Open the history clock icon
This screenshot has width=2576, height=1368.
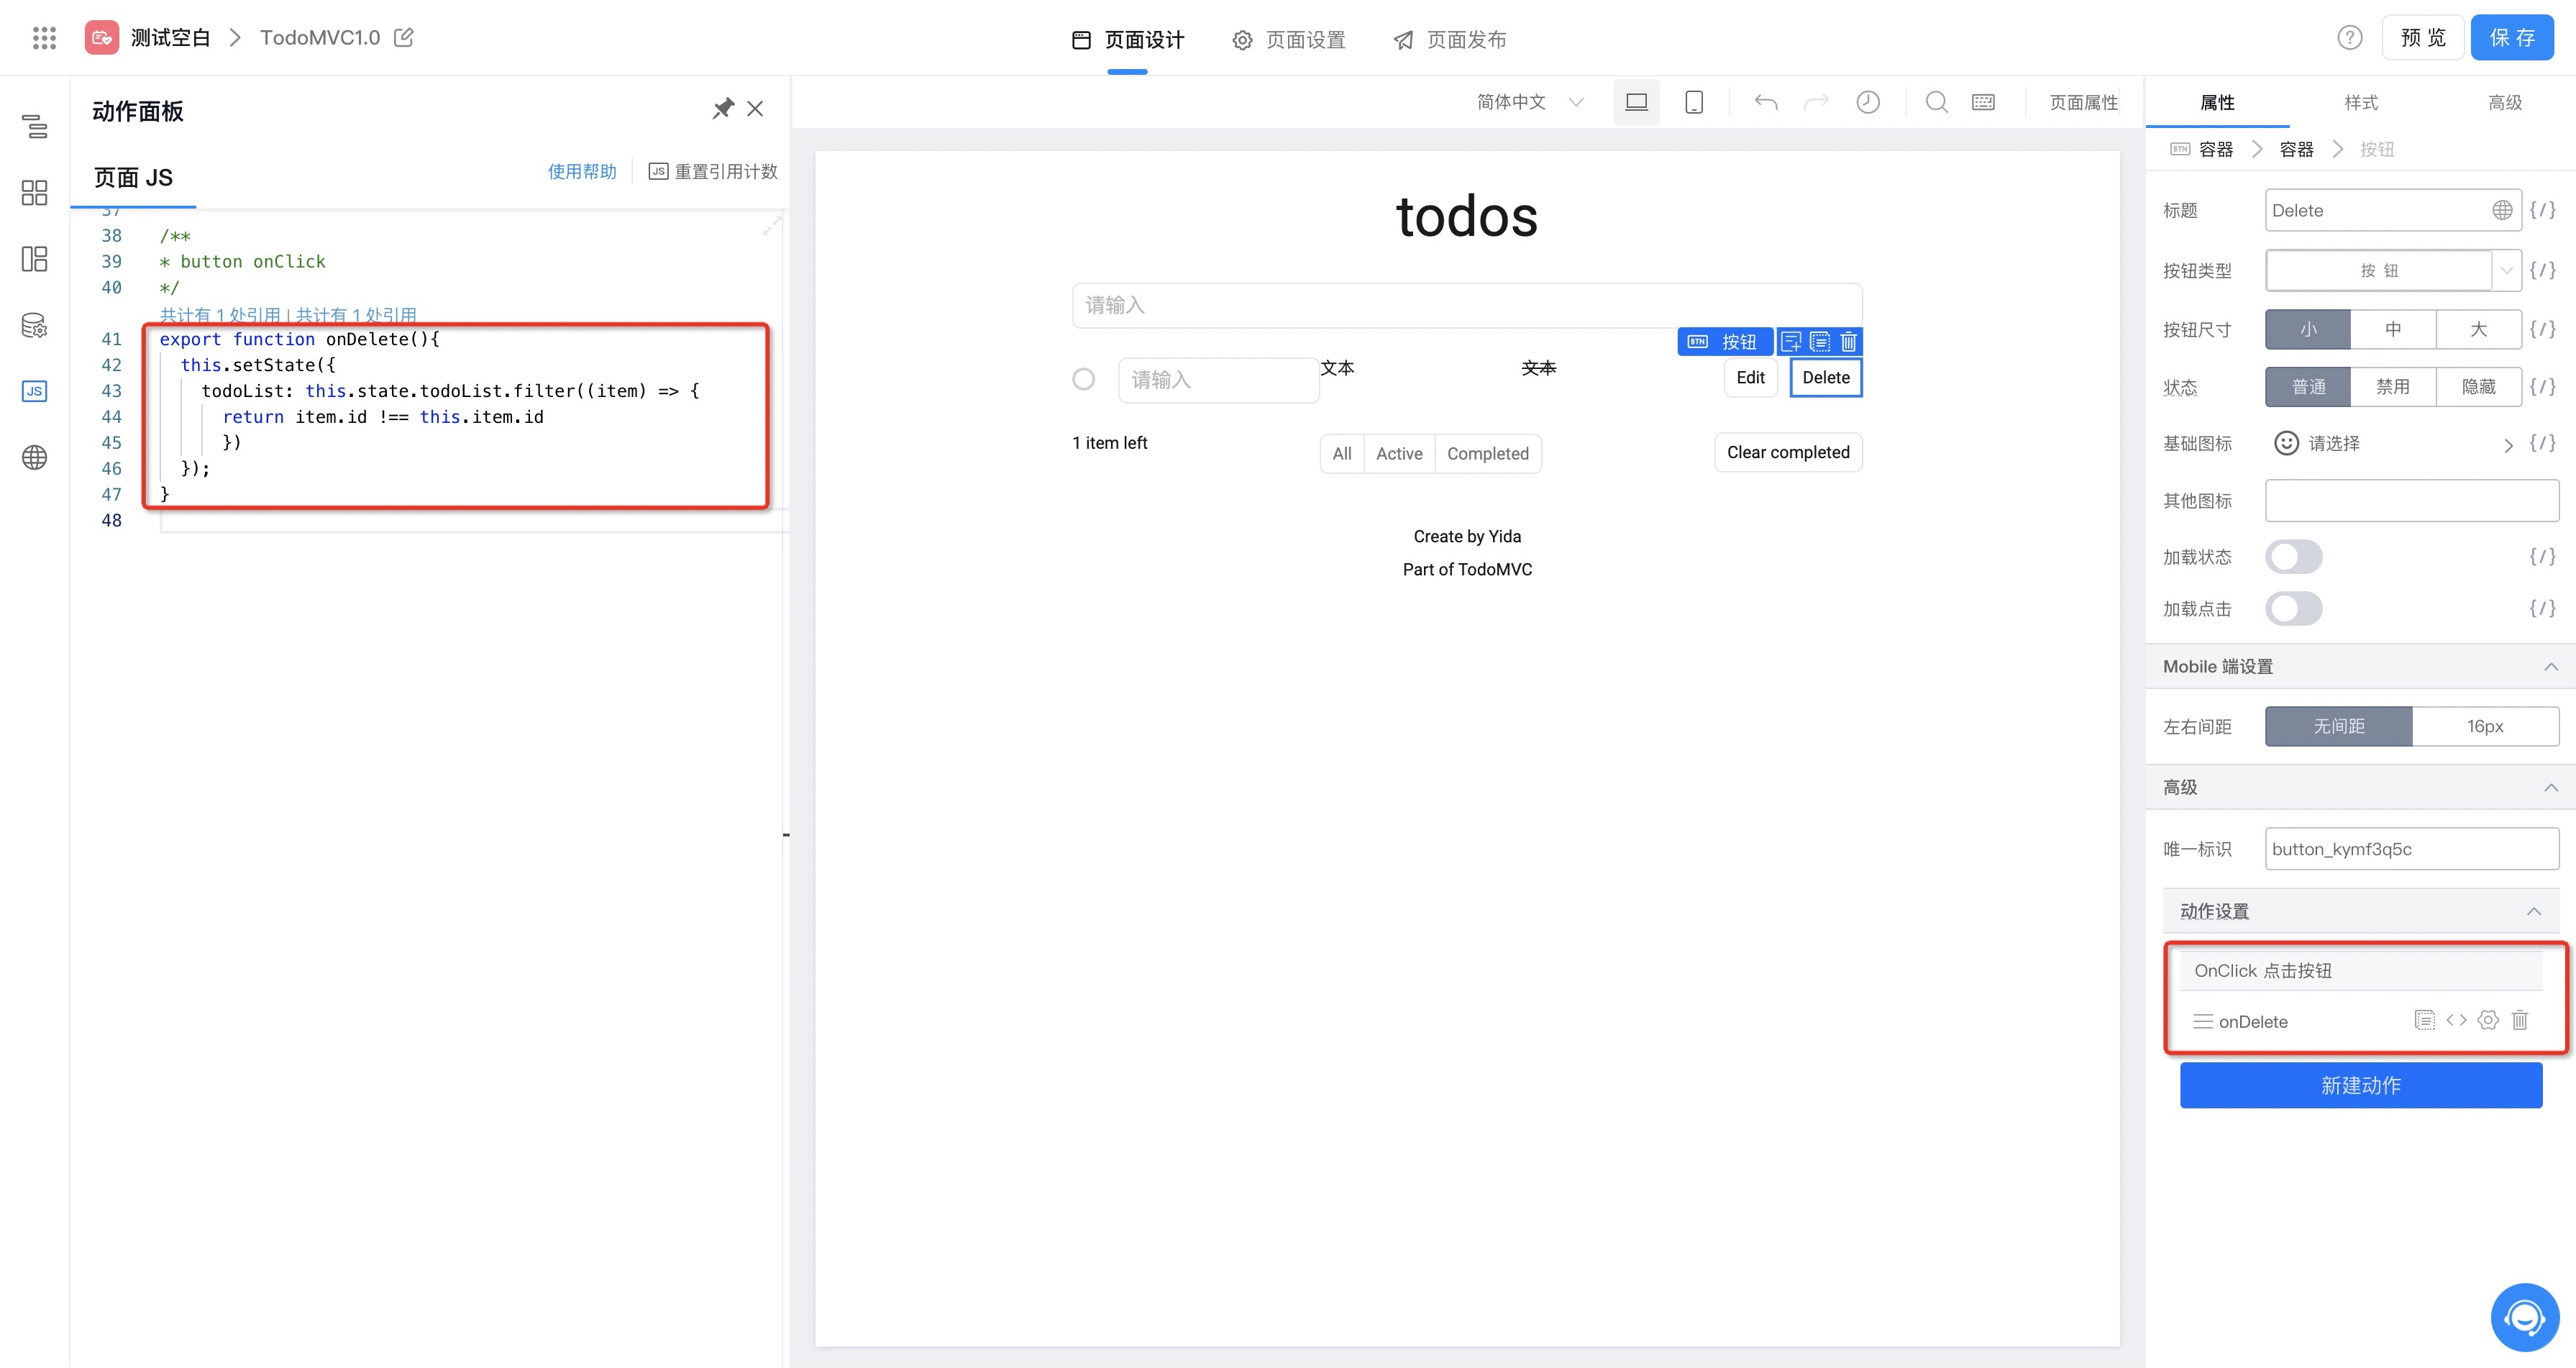pyautogui.click(x=1867, y=102)
